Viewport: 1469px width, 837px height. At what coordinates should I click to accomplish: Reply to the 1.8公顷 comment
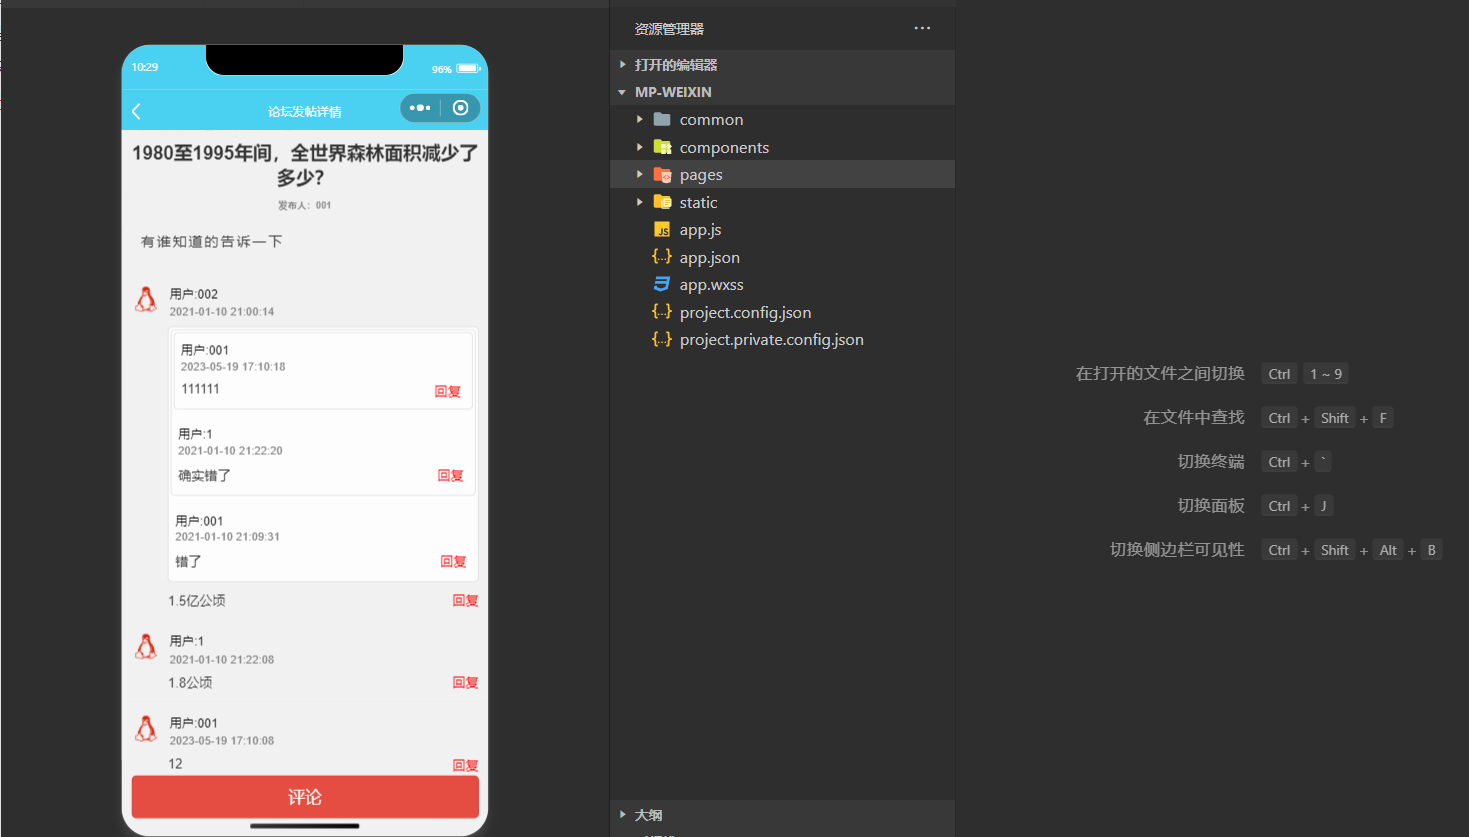466,683
